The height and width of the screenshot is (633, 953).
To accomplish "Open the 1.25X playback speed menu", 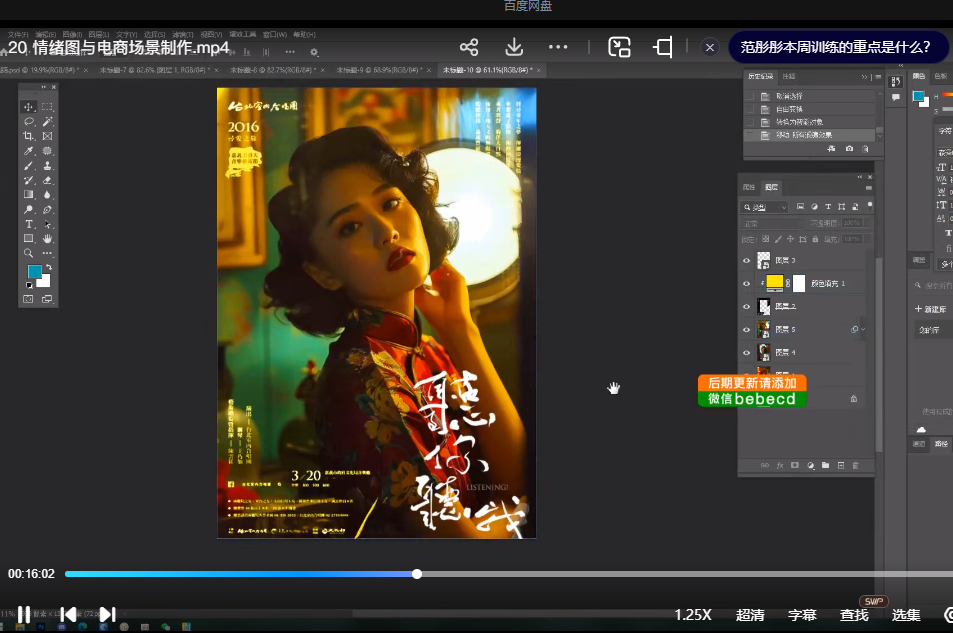I will click(693, 615).
